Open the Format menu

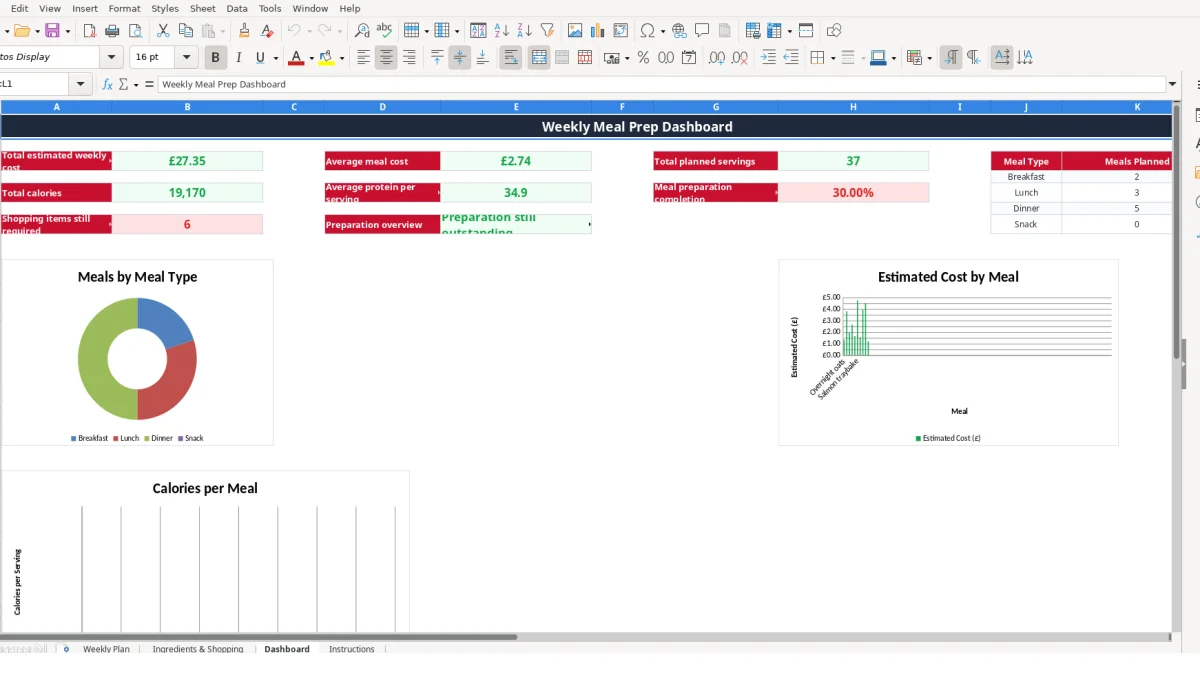coord(125,8)
